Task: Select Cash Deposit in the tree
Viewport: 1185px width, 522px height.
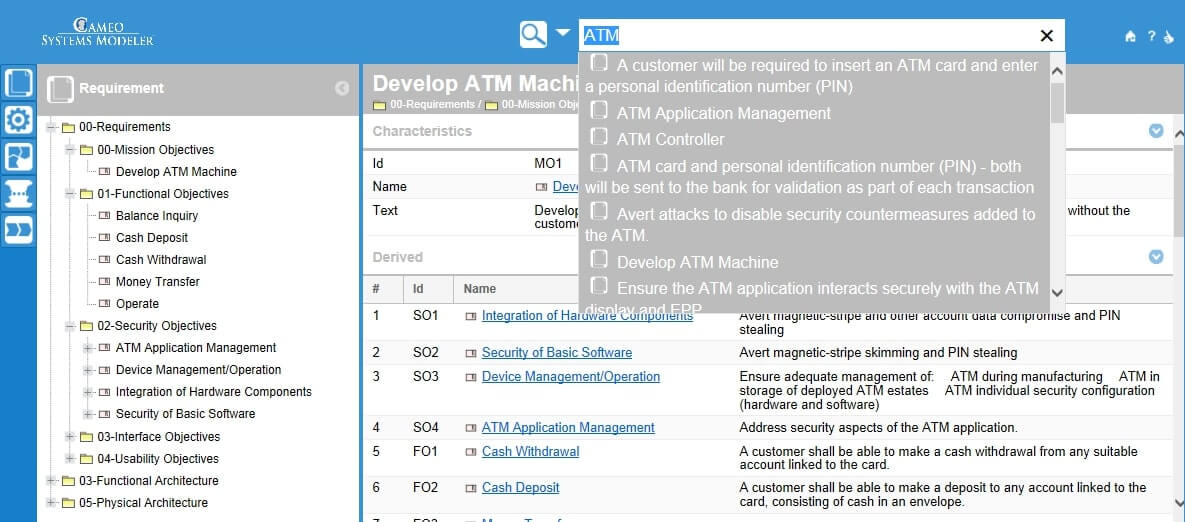Action: point(154,237)
